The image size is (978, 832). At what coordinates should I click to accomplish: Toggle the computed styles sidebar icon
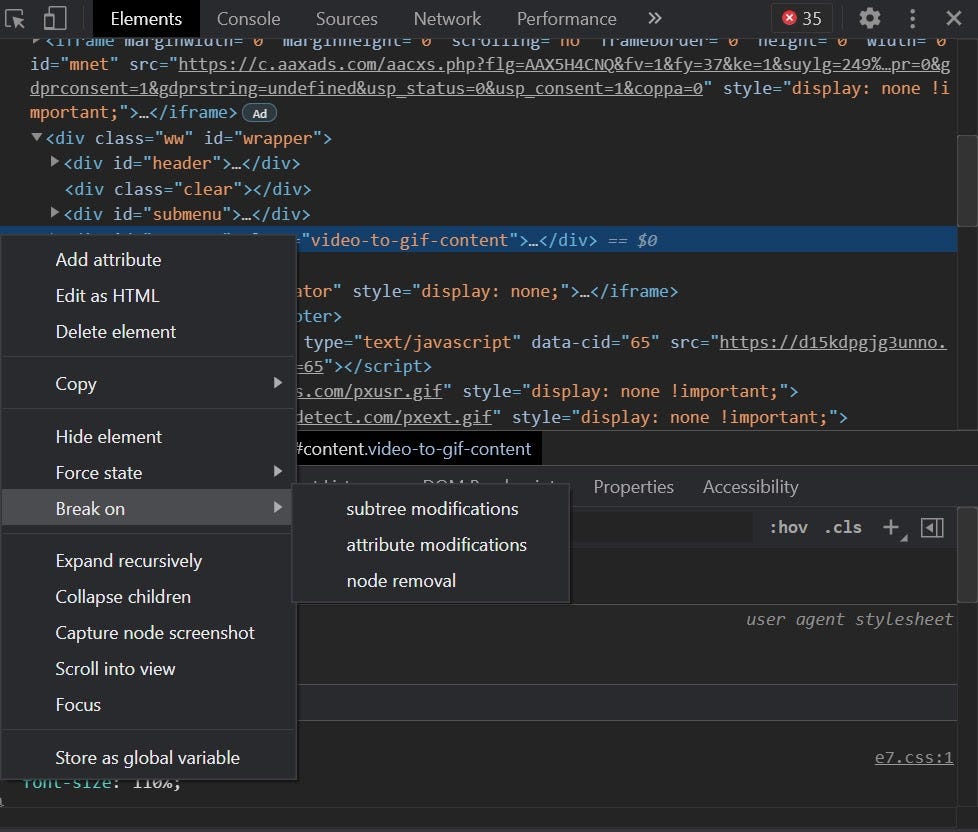click(x=932, y=527)
